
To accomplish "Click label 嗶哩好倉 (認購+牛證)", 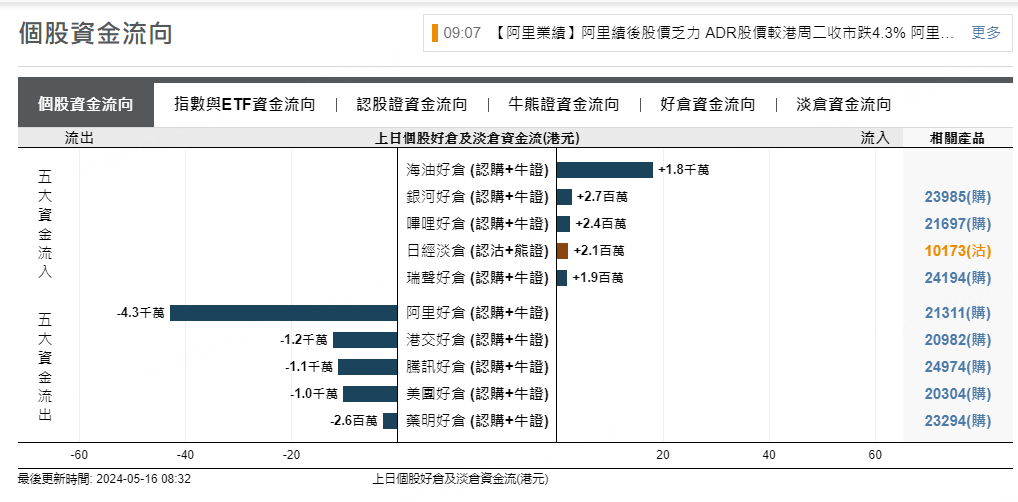I will pyautogui.click(x=477, y=224).
